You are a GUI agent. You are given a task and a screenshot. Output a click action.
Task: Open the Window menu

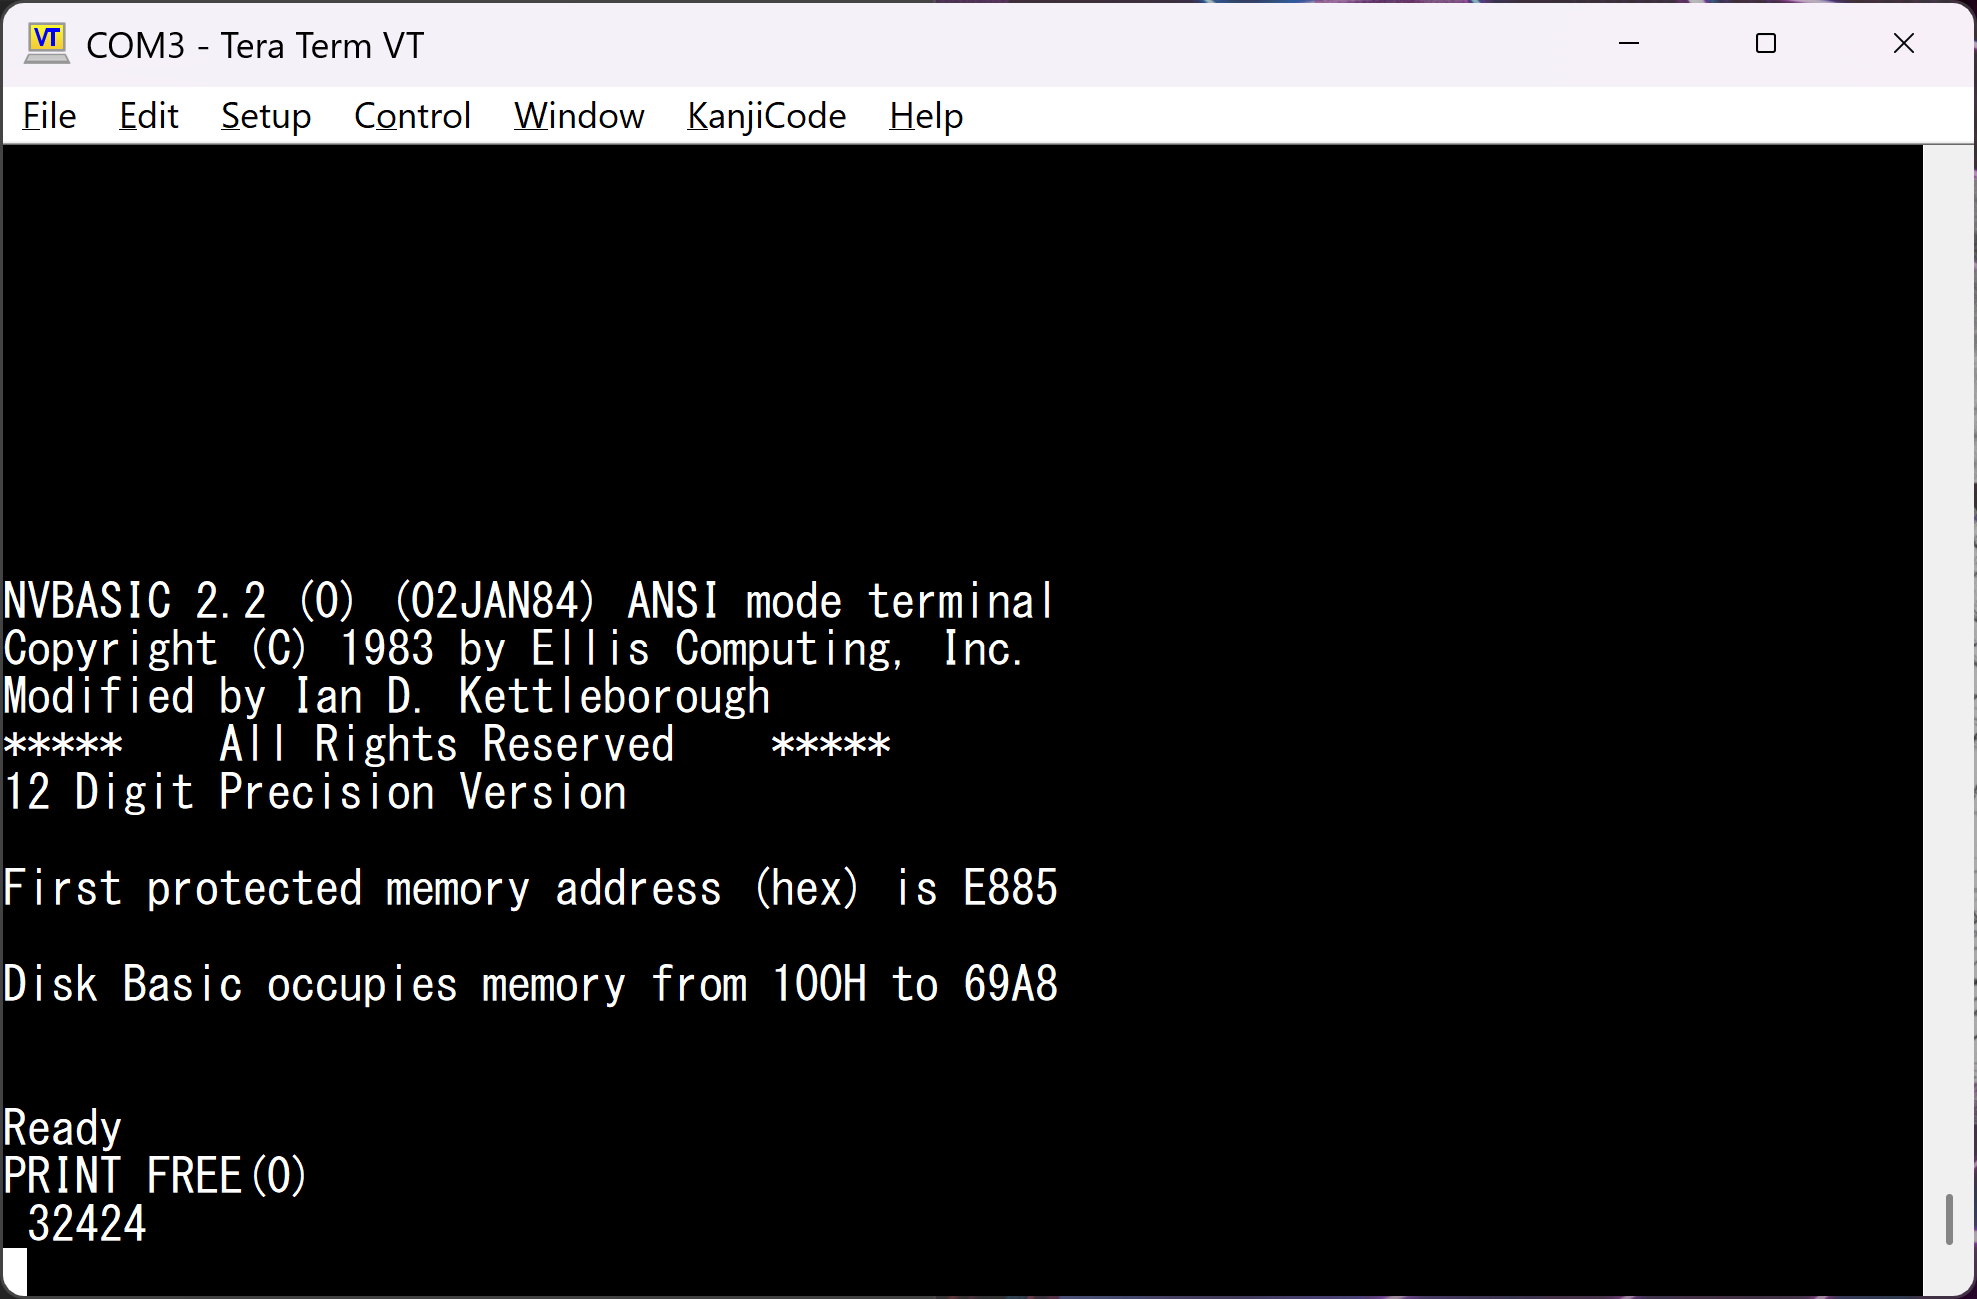coord(579,116)
